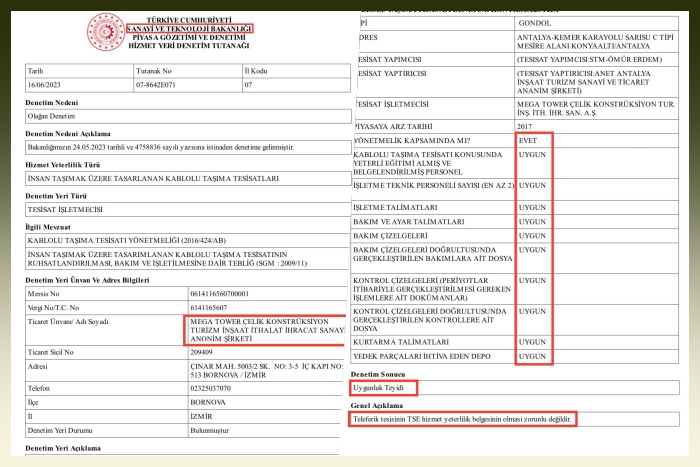The height and width of the screenshot is (467, 700).
Task: Select UYGUN beside Kurtarma Talimatları
Action: 533,342
